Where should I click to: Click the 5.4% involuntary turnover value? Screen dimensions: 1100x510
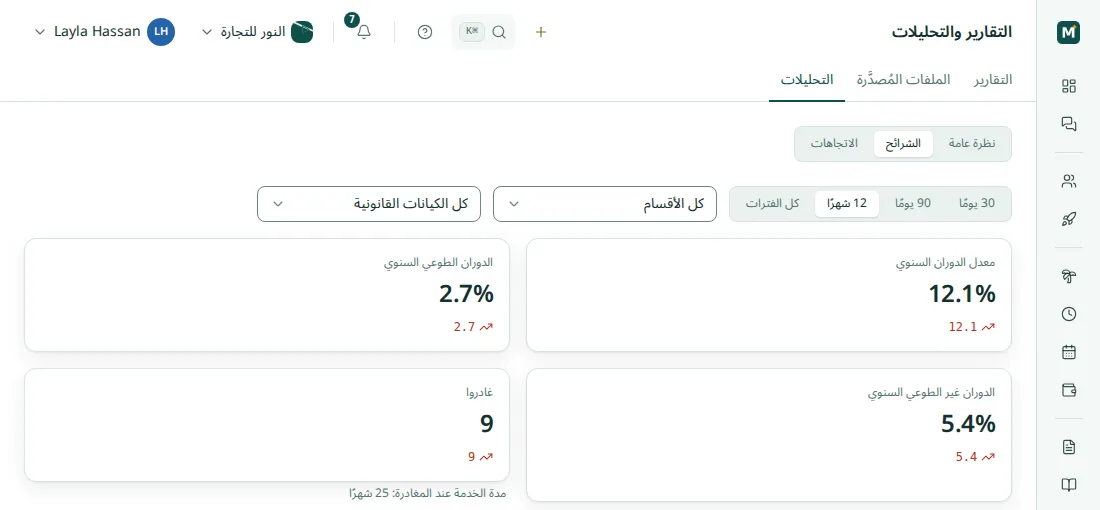[x=968, y=424]
